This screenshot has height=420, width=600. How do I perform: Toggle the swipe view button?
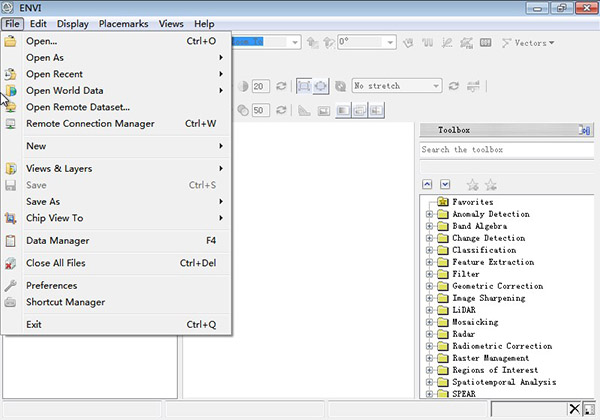point(376,111)
